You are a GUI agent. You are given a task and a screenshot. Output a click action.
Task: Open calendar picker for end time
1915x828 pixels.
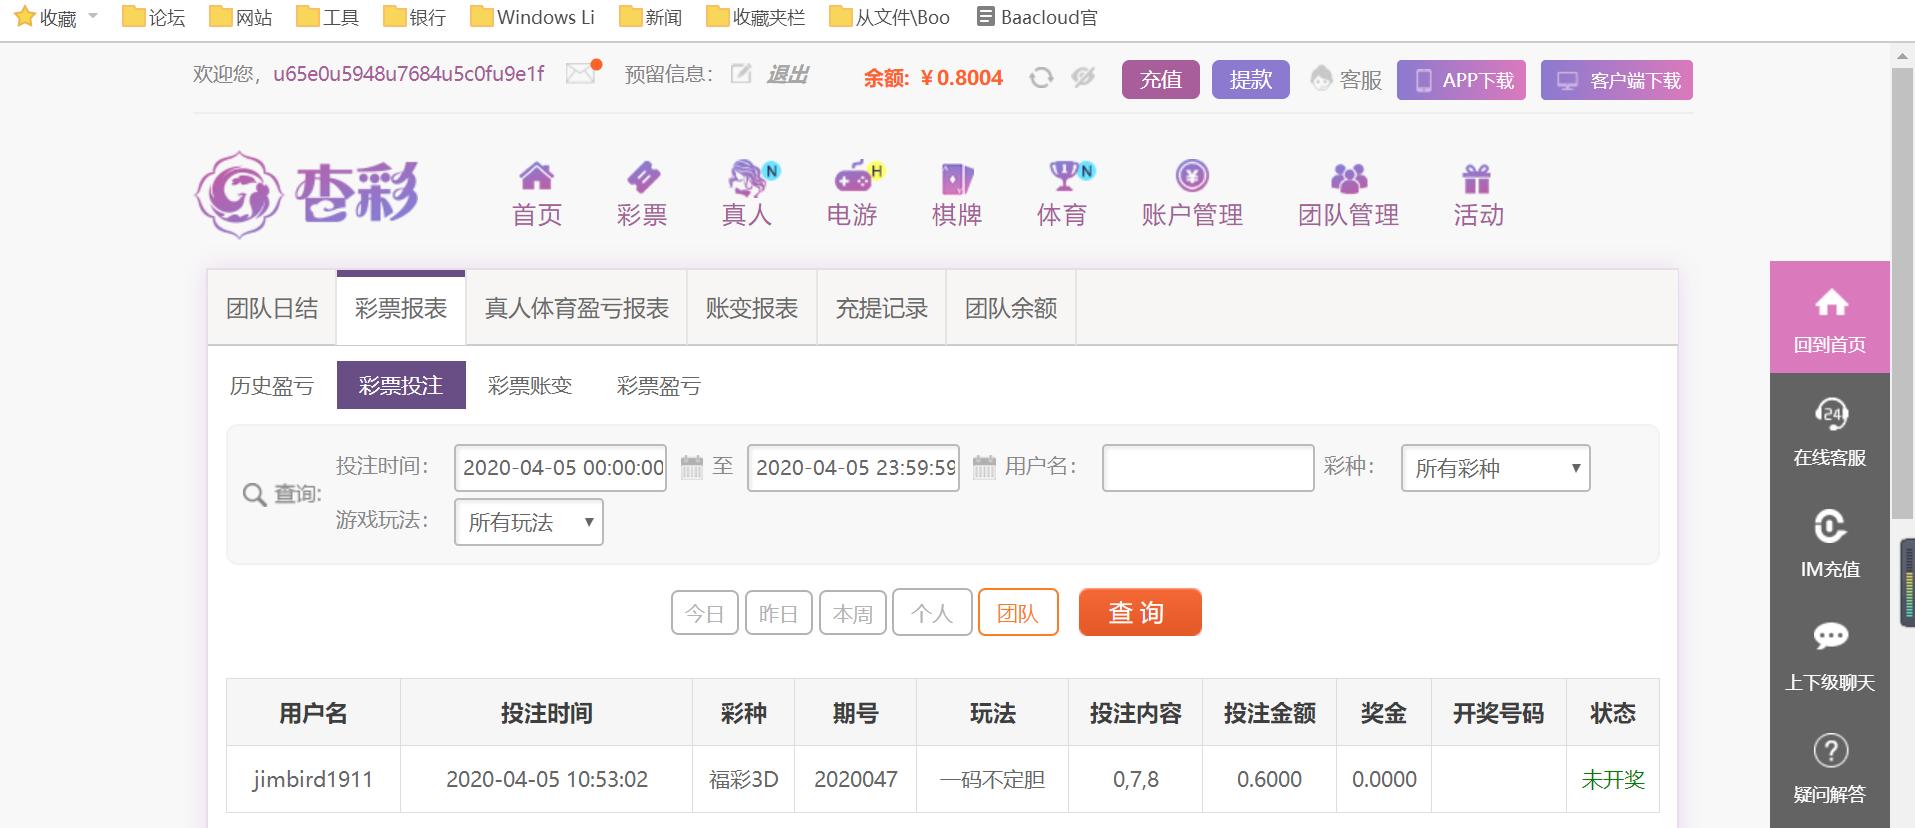point(984,467)
